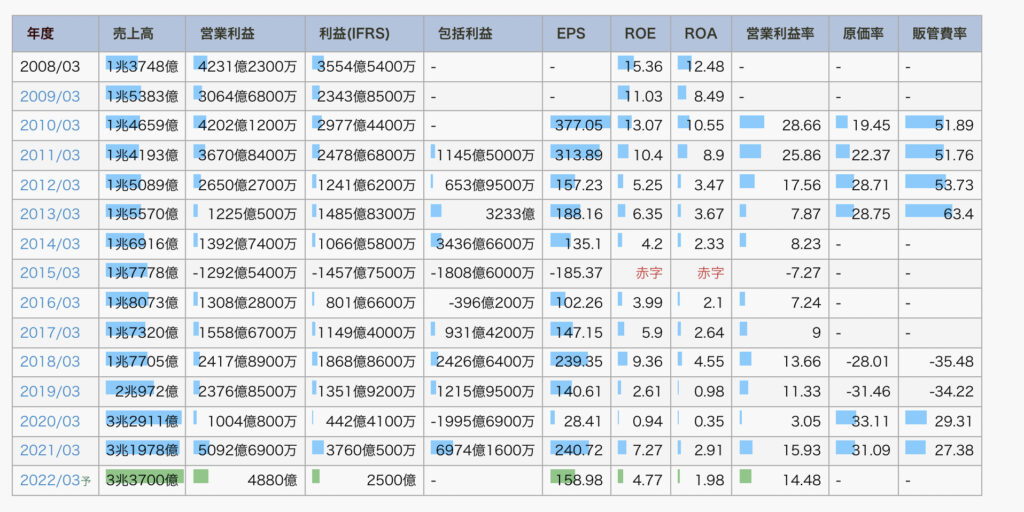Screen dimensions: 1024x512
Task: Open the 2021/03 fiscal year link
Action: click(50, 451)
